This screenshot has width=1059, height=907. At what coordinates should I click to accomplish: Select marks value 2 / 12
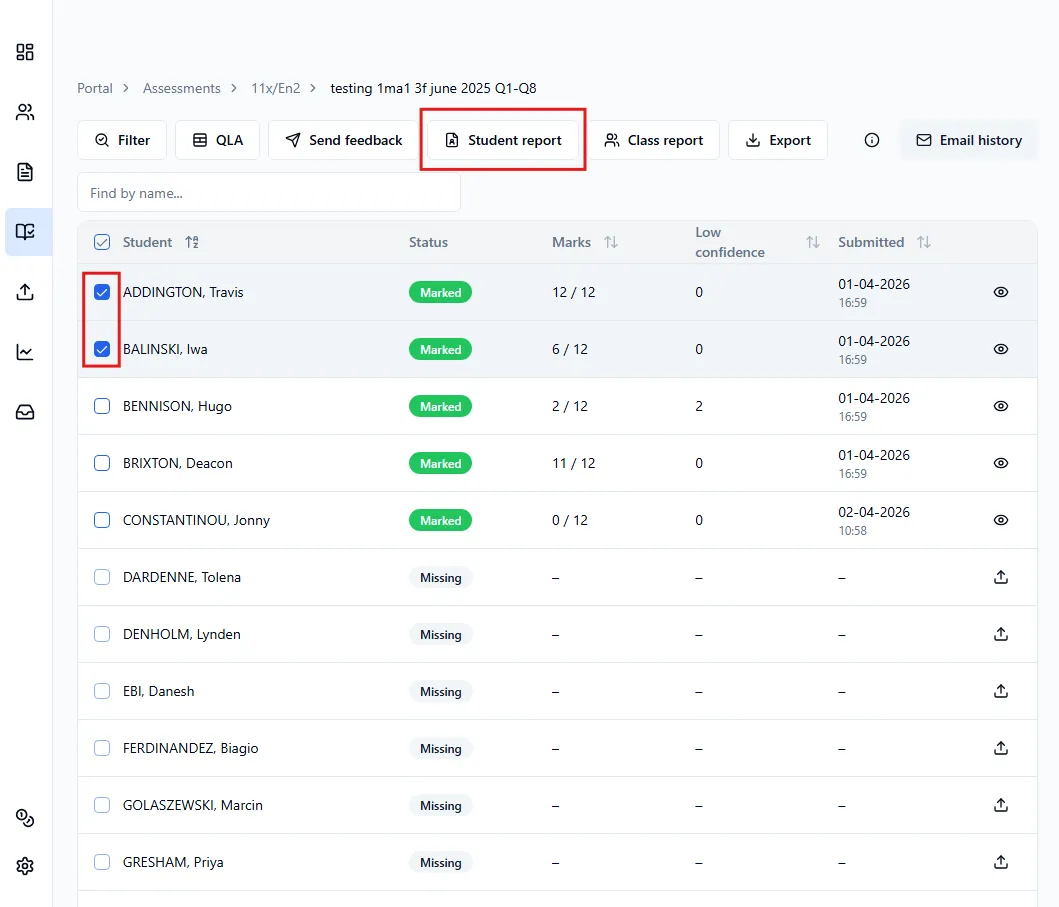click(x=570, y=406)
